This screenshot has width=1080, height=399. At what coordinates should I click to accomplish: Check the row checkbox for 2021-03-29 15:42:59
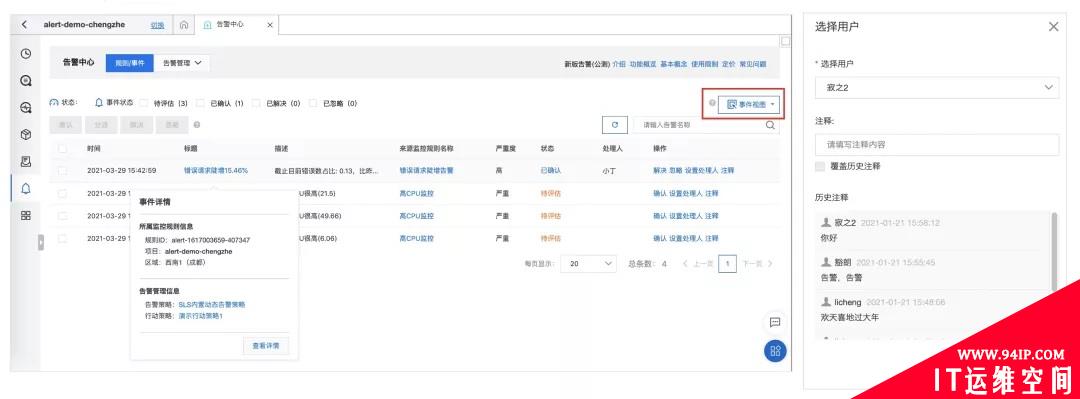tap(63, 170)
